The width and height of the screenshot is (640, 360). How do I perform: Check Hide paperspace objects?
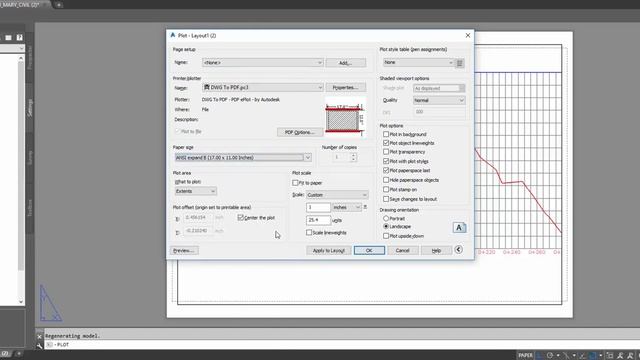[x=386, y=180]
